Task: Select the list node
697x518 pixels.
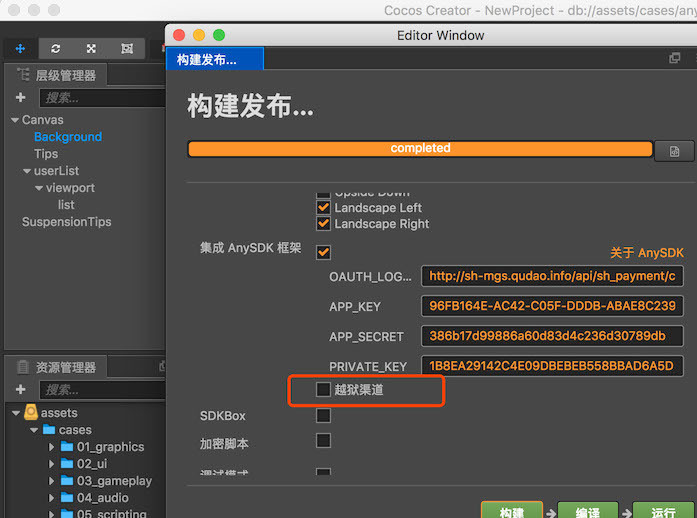Action: [66, 205]
